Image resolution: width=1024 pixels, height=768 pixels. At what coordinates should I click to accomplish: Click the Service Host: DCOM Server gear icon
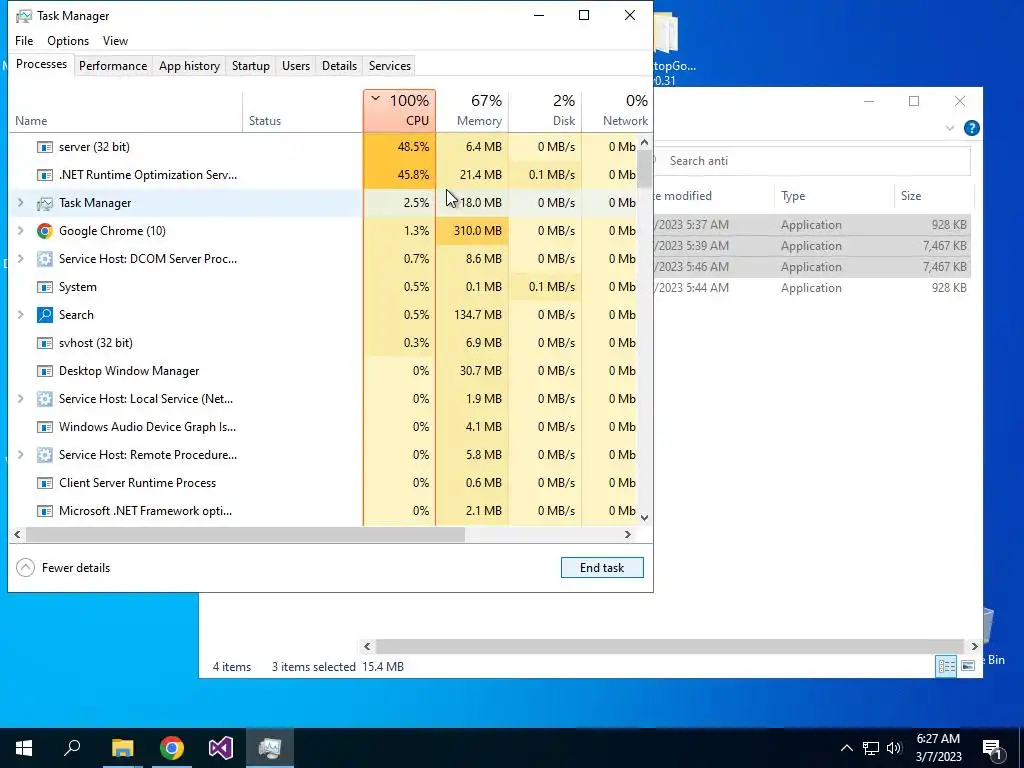(x=44, y=259)
